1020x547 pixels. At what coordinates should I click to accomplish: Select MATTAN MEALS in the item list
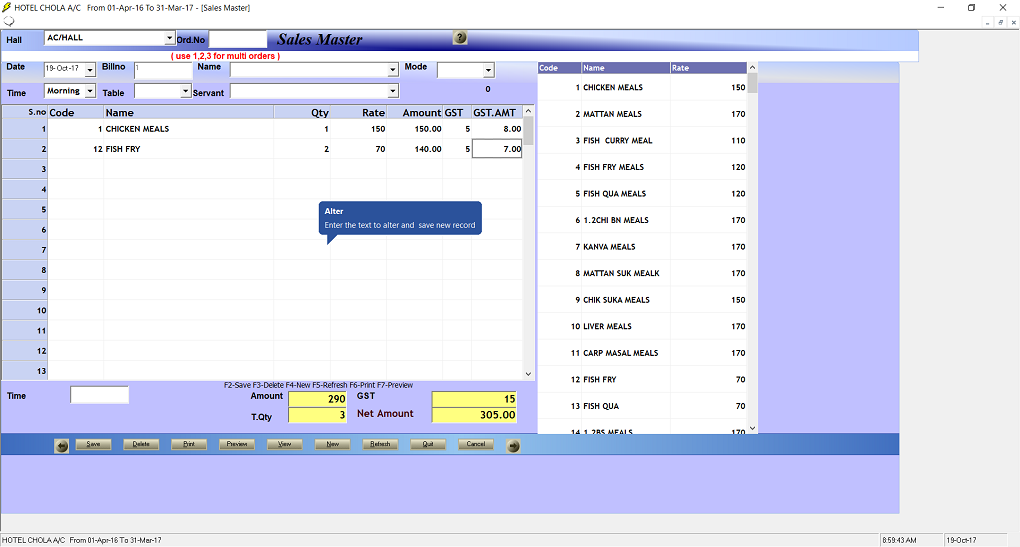click(612, 114)
